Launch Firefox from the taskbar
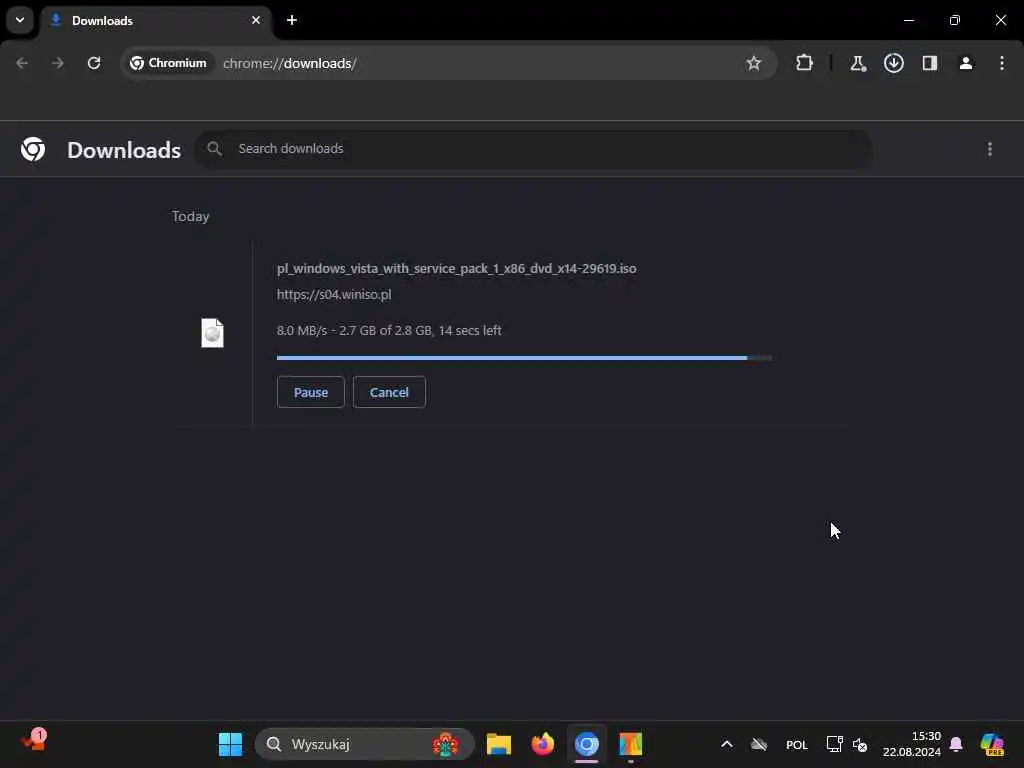1024x768 pixels. point(543,744)
